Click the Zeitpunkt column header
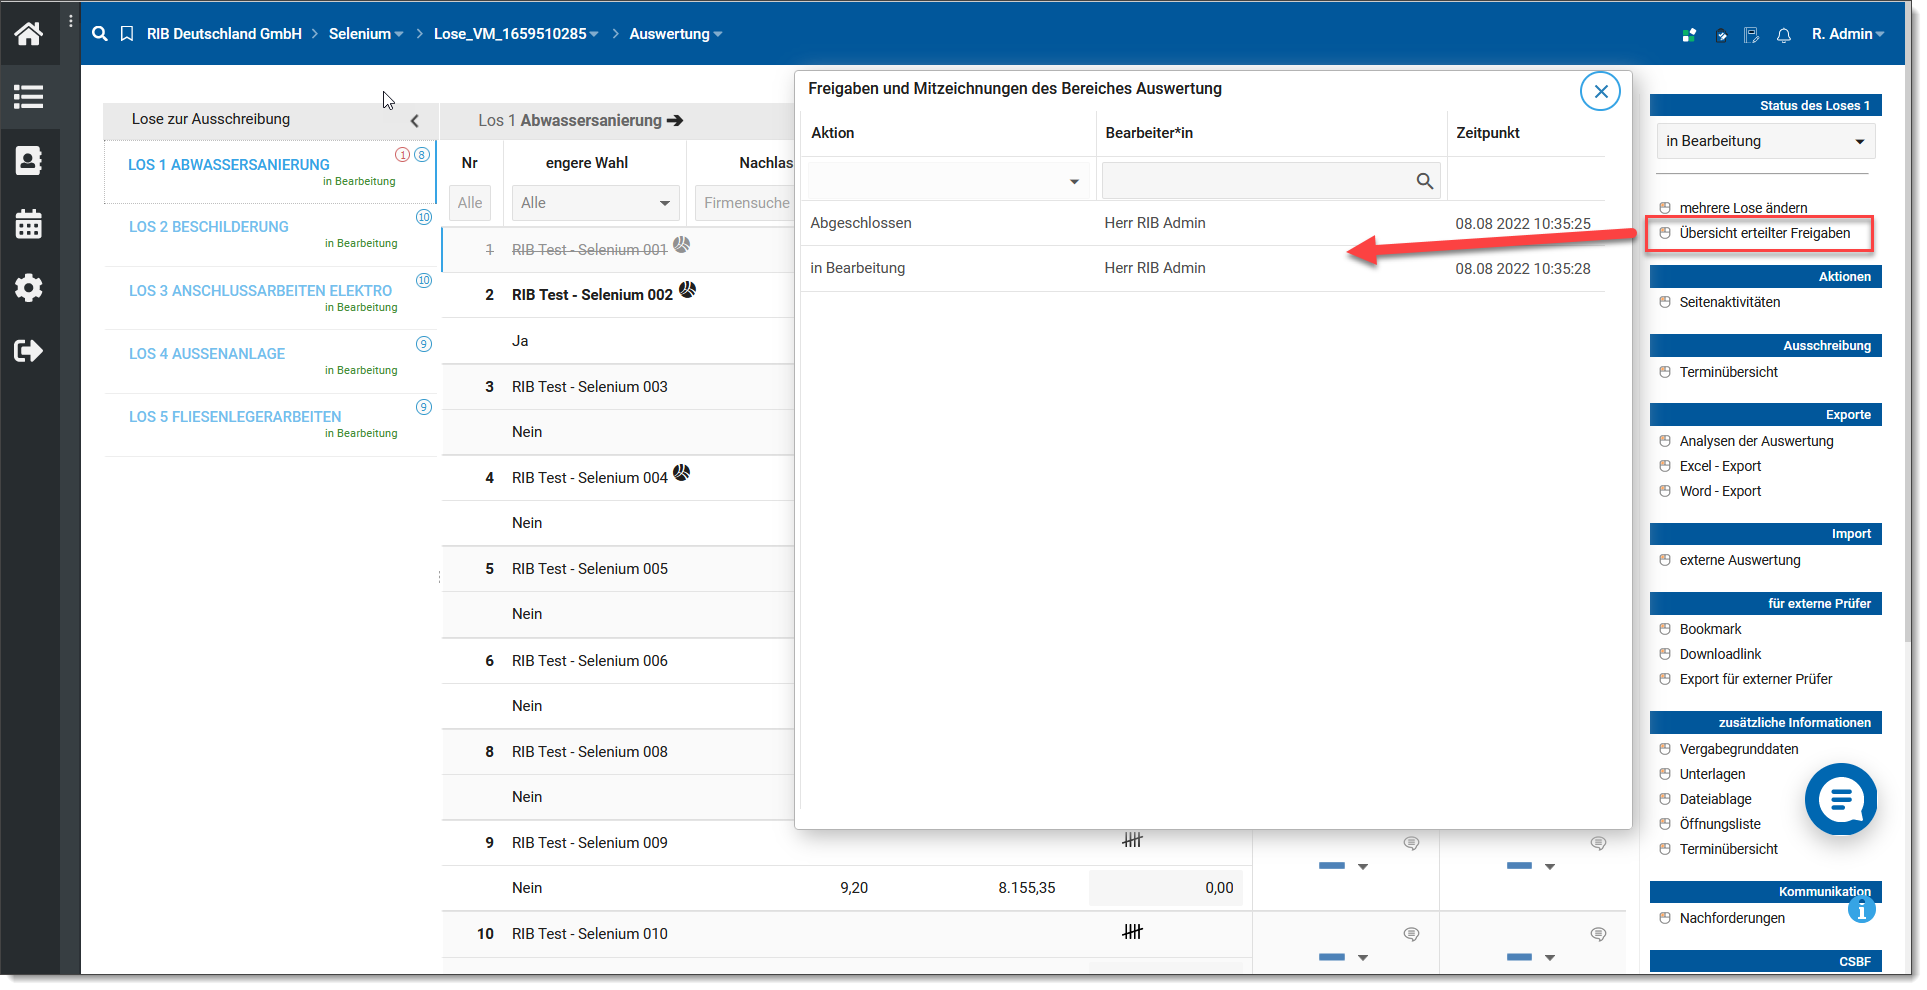1927x990 pixels. [x=1487, y=133]
